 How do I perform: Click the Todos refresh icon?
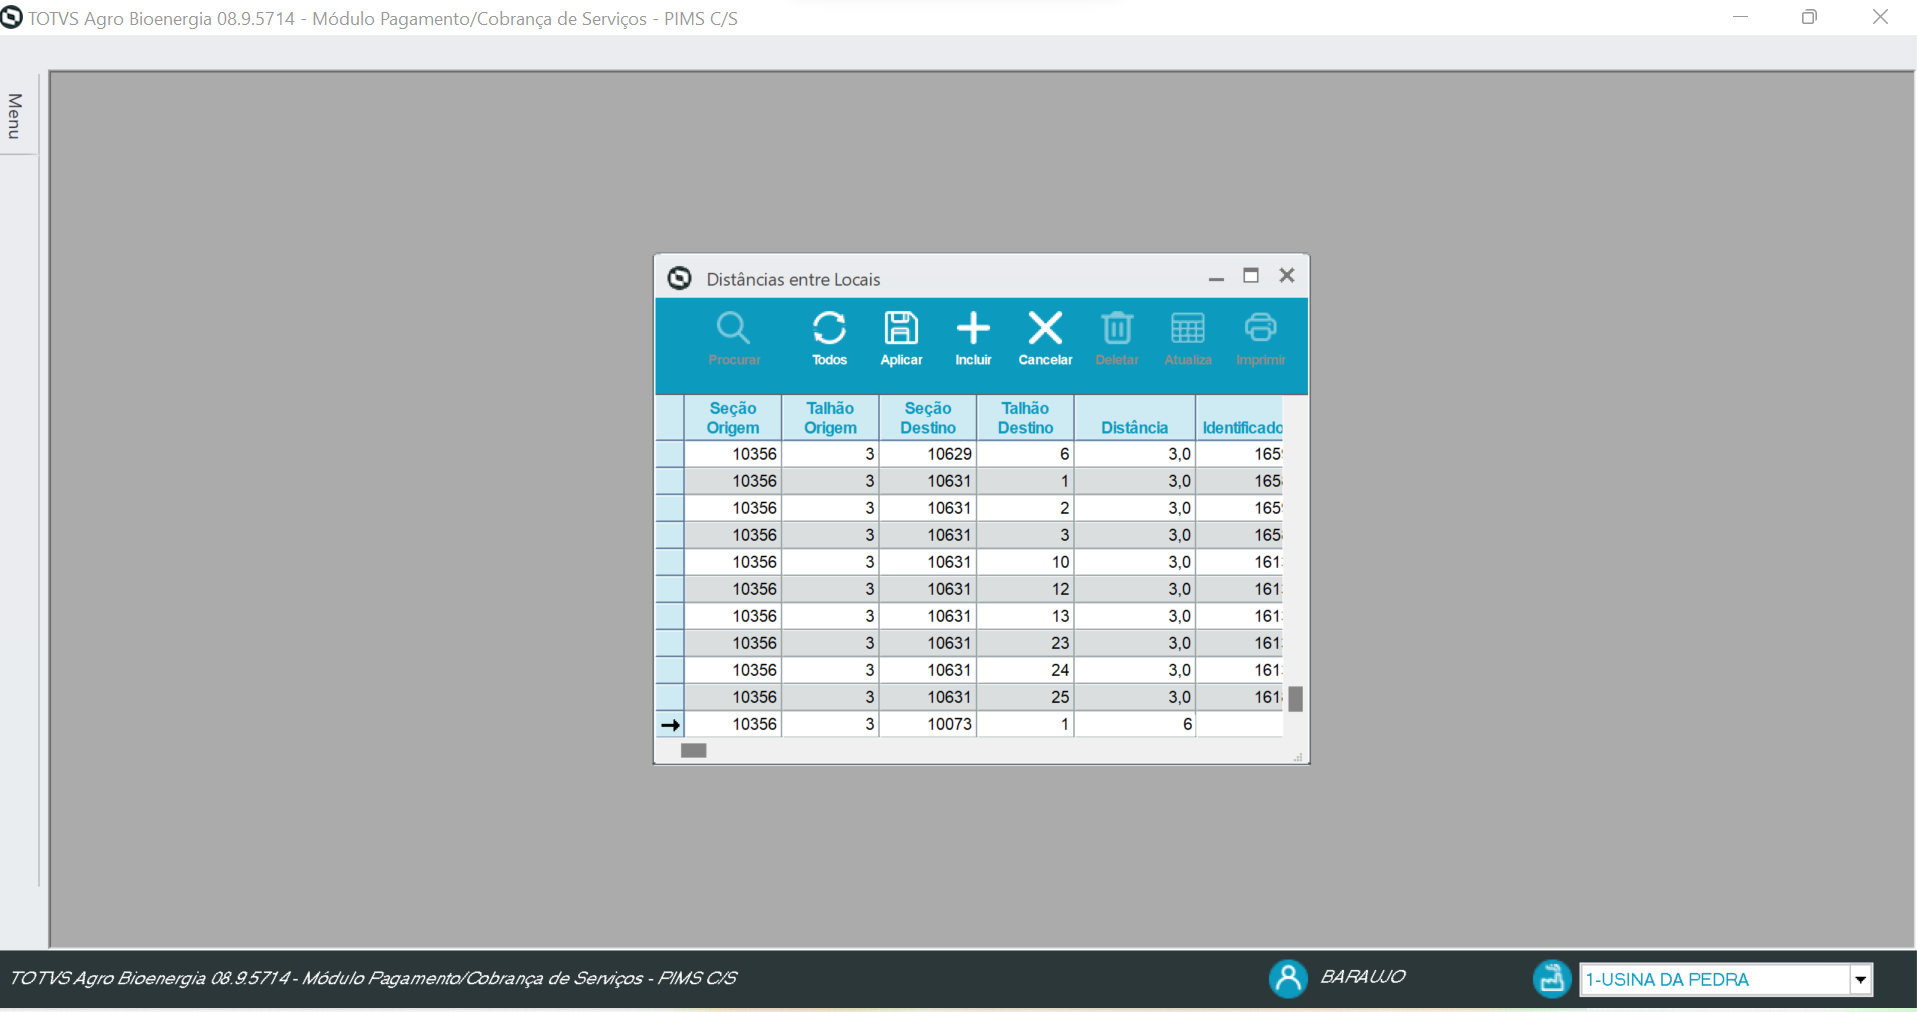tap(829, 328)
